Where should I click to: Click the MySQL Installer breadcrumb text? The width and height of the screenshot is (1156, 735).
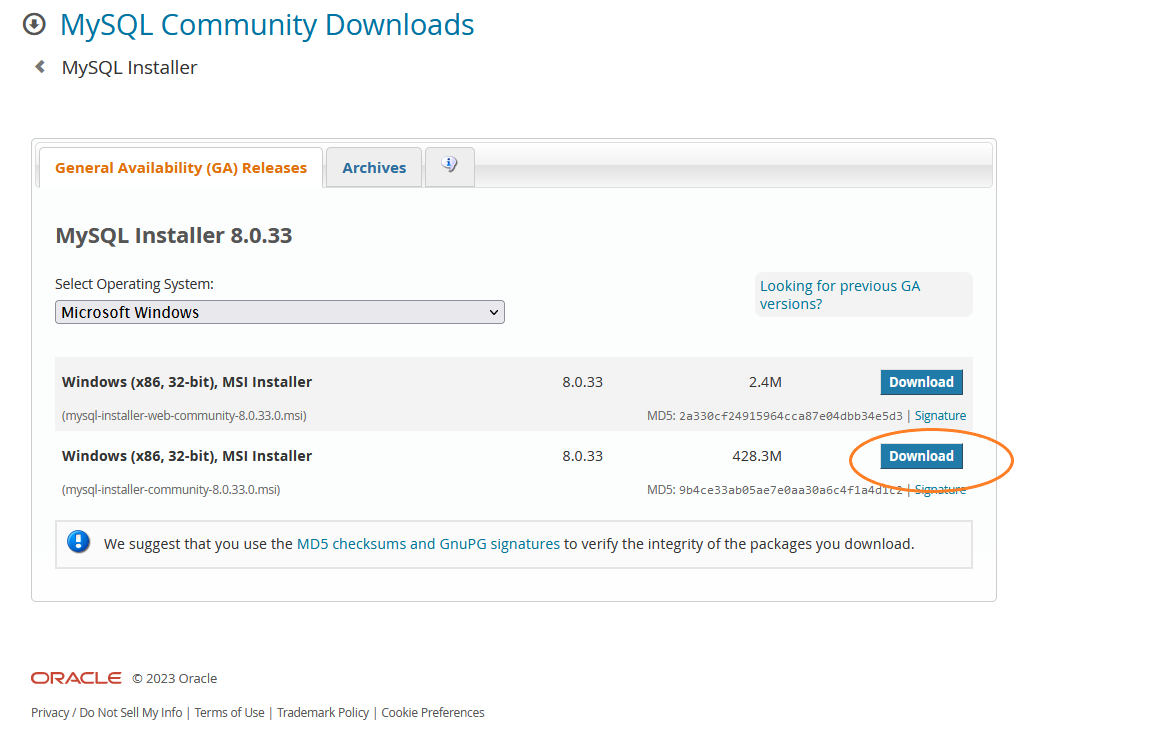(x=130, y=68)
